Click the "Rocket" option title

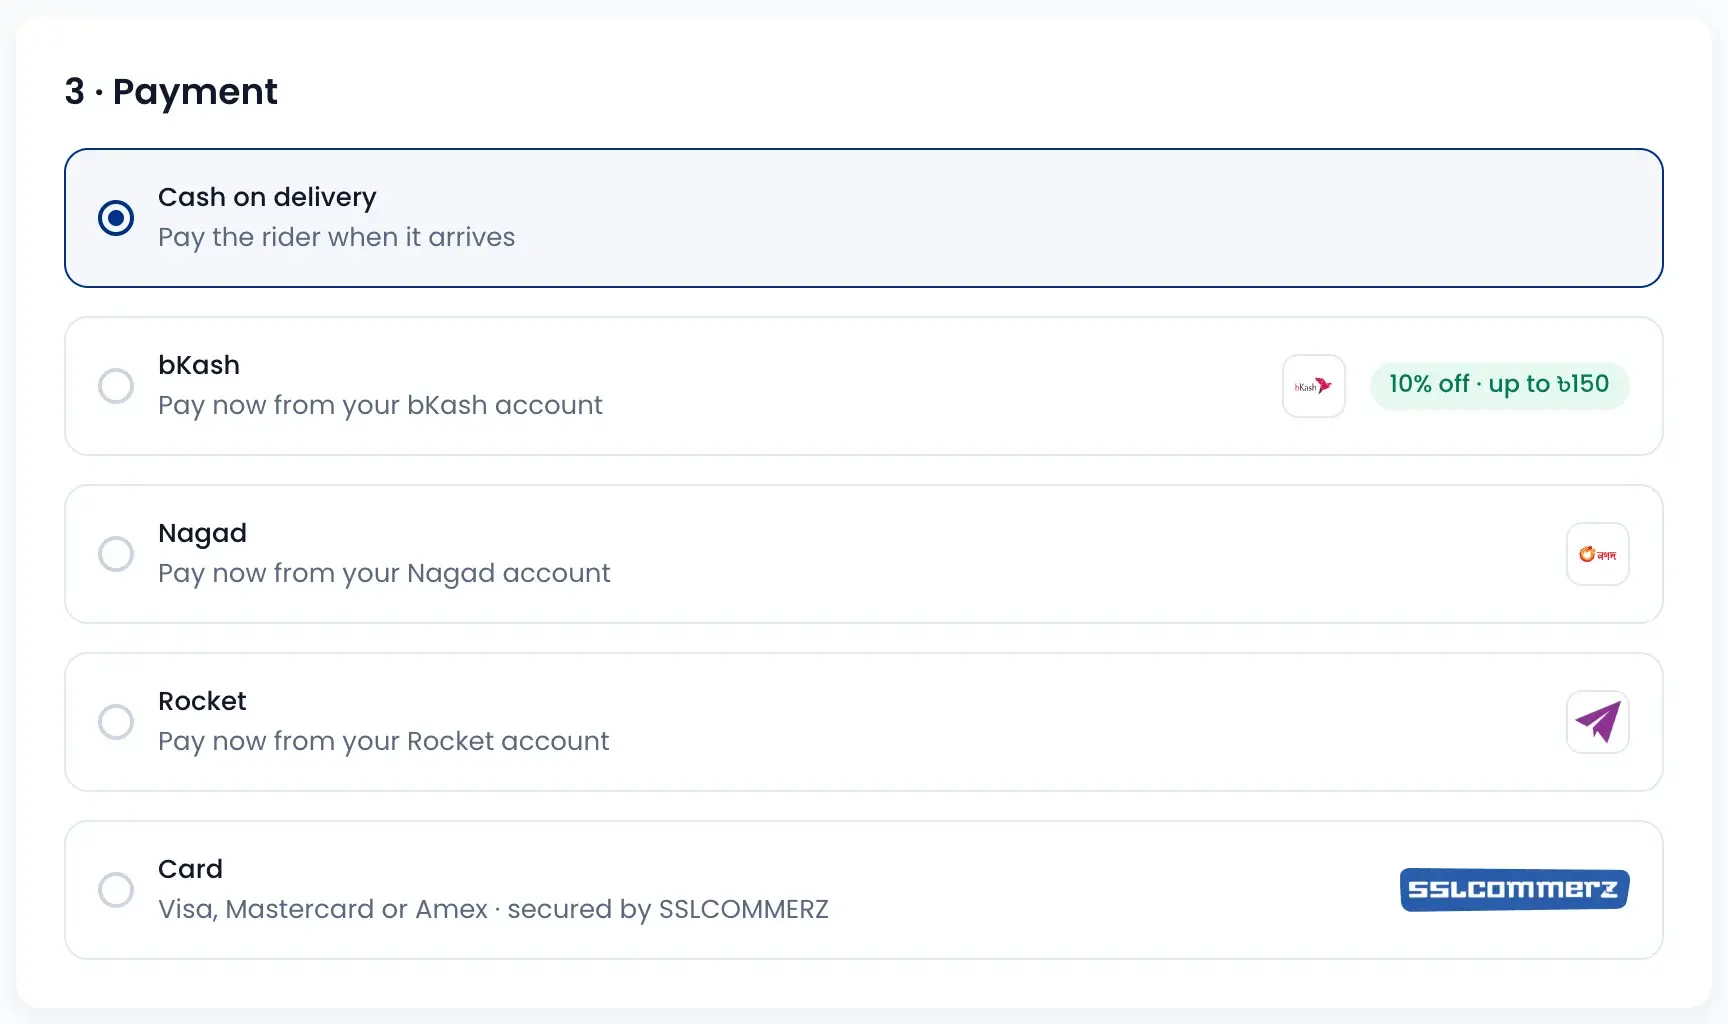pos(202,701)
